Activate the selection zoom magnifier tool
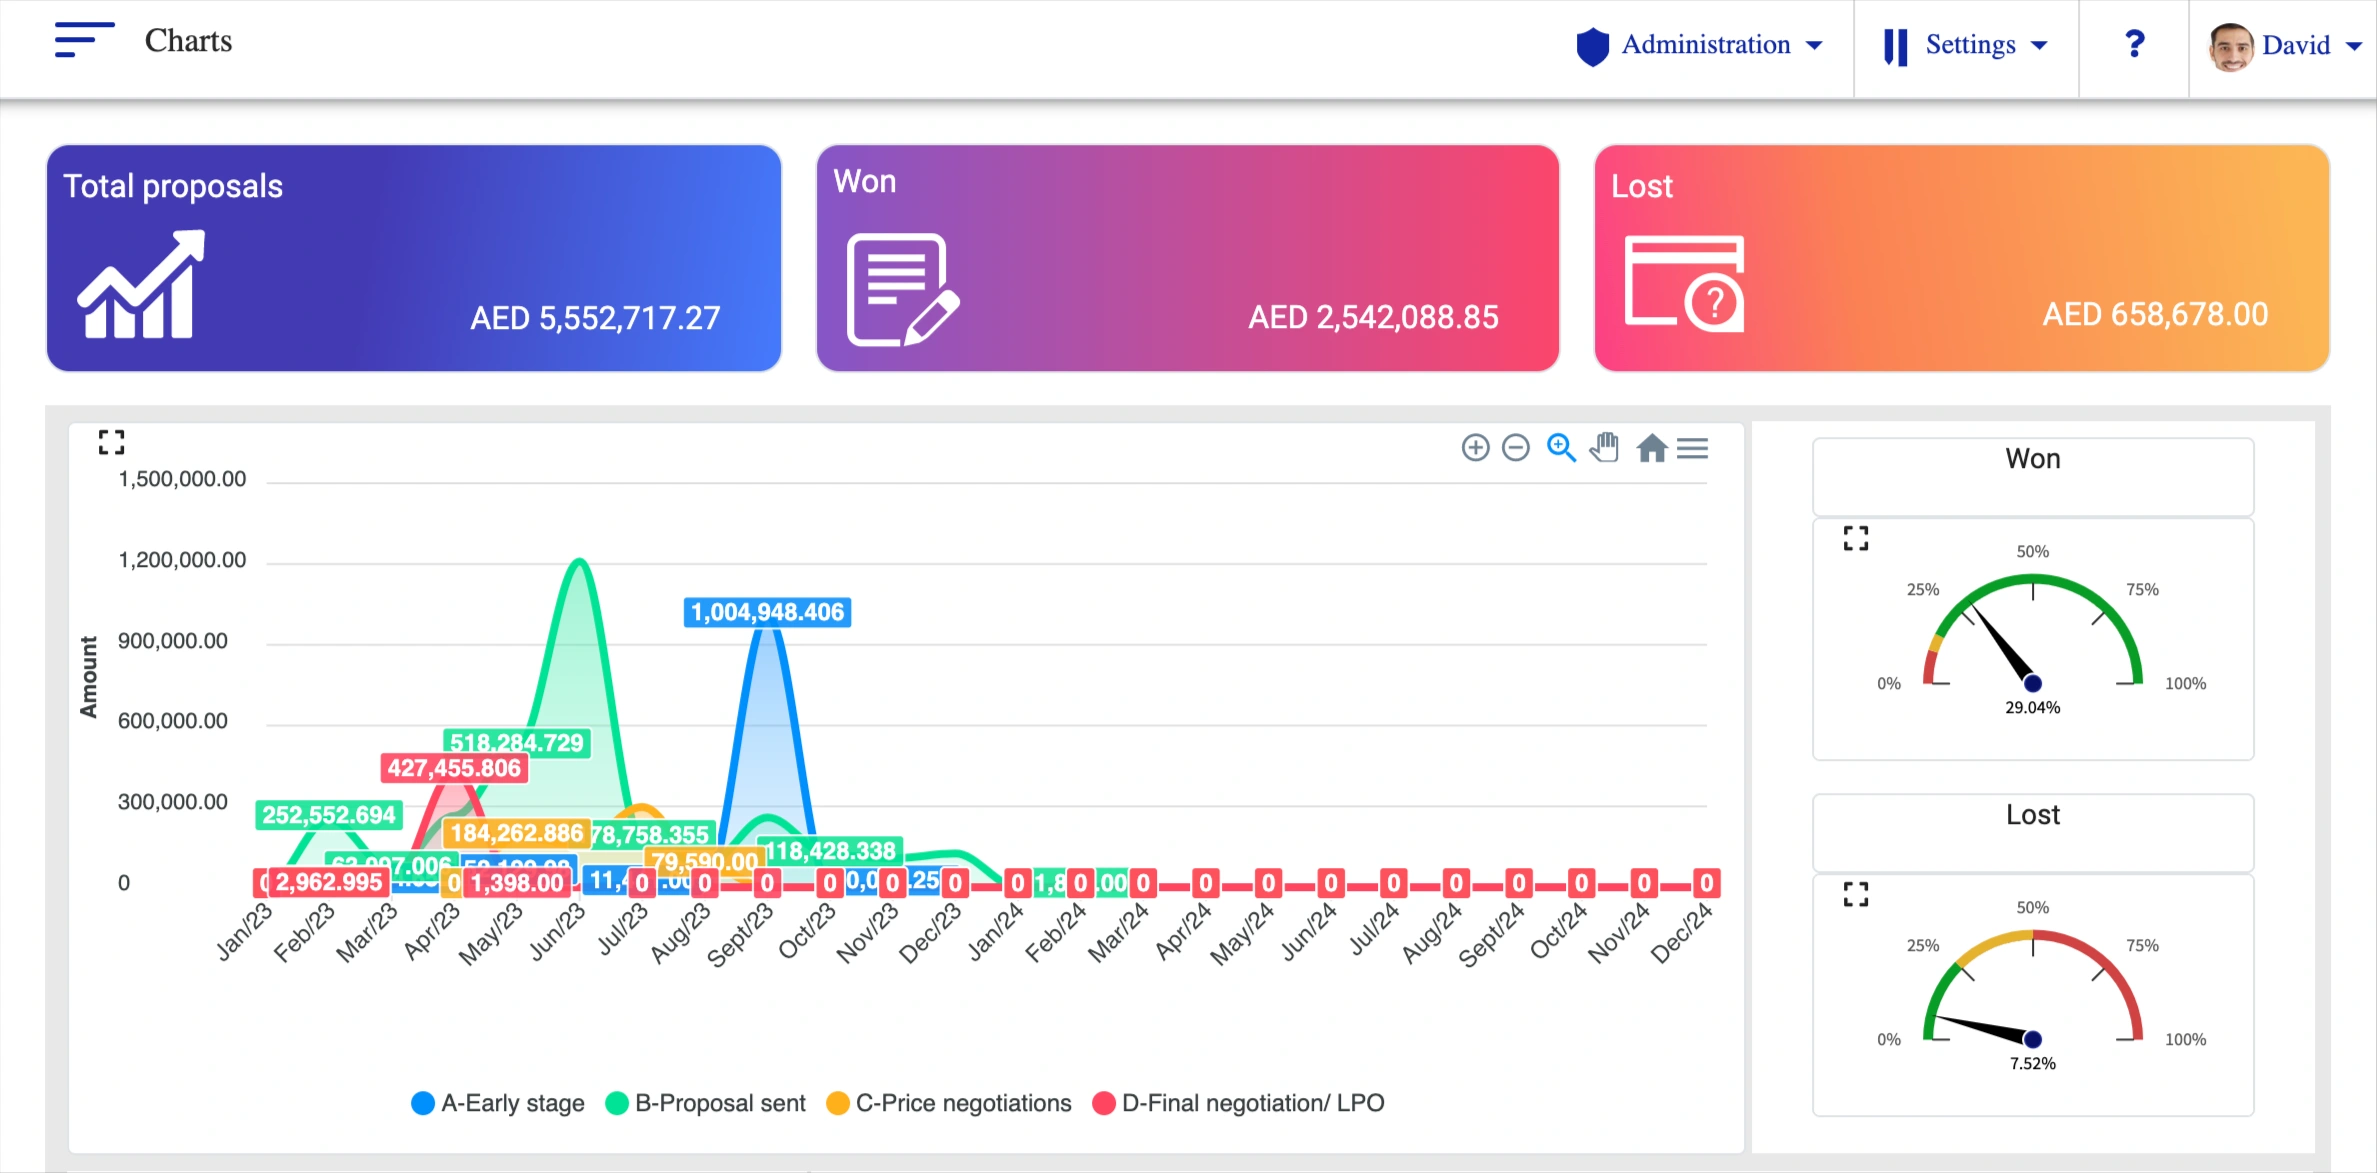 (1560, 448)
